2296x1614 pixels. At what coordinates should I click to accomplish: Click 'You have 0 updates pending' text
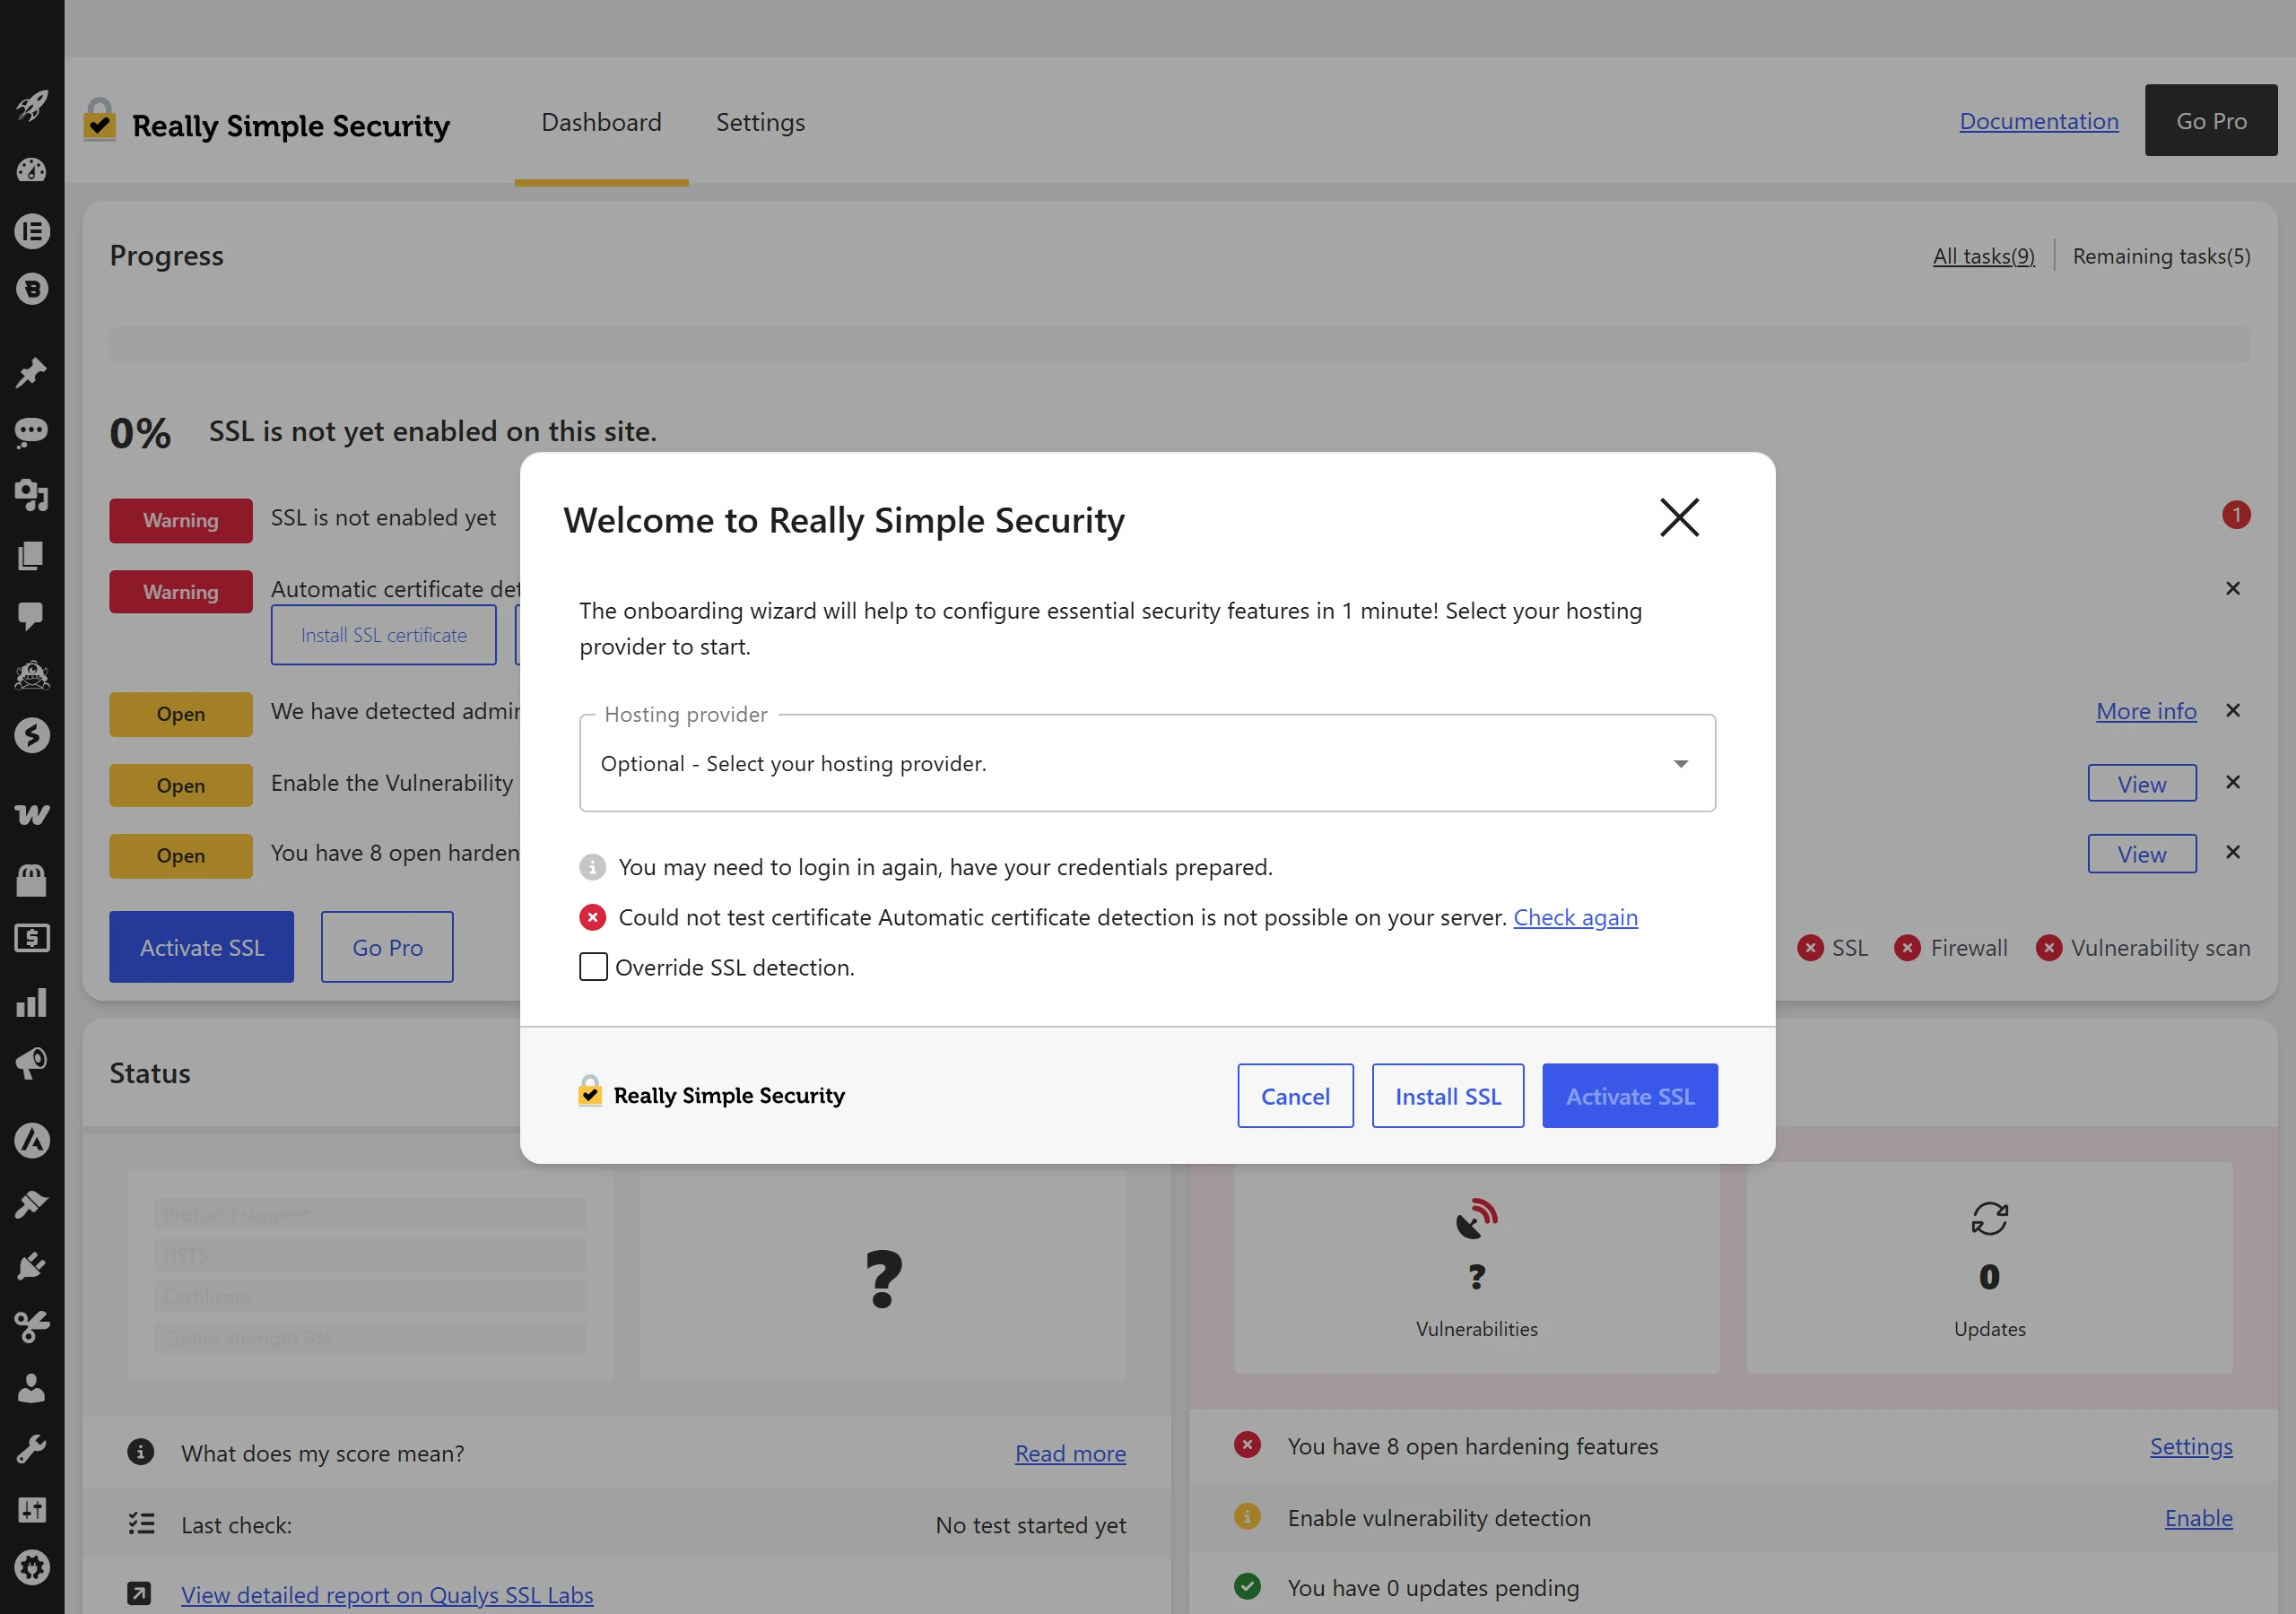(1433, 1588)
